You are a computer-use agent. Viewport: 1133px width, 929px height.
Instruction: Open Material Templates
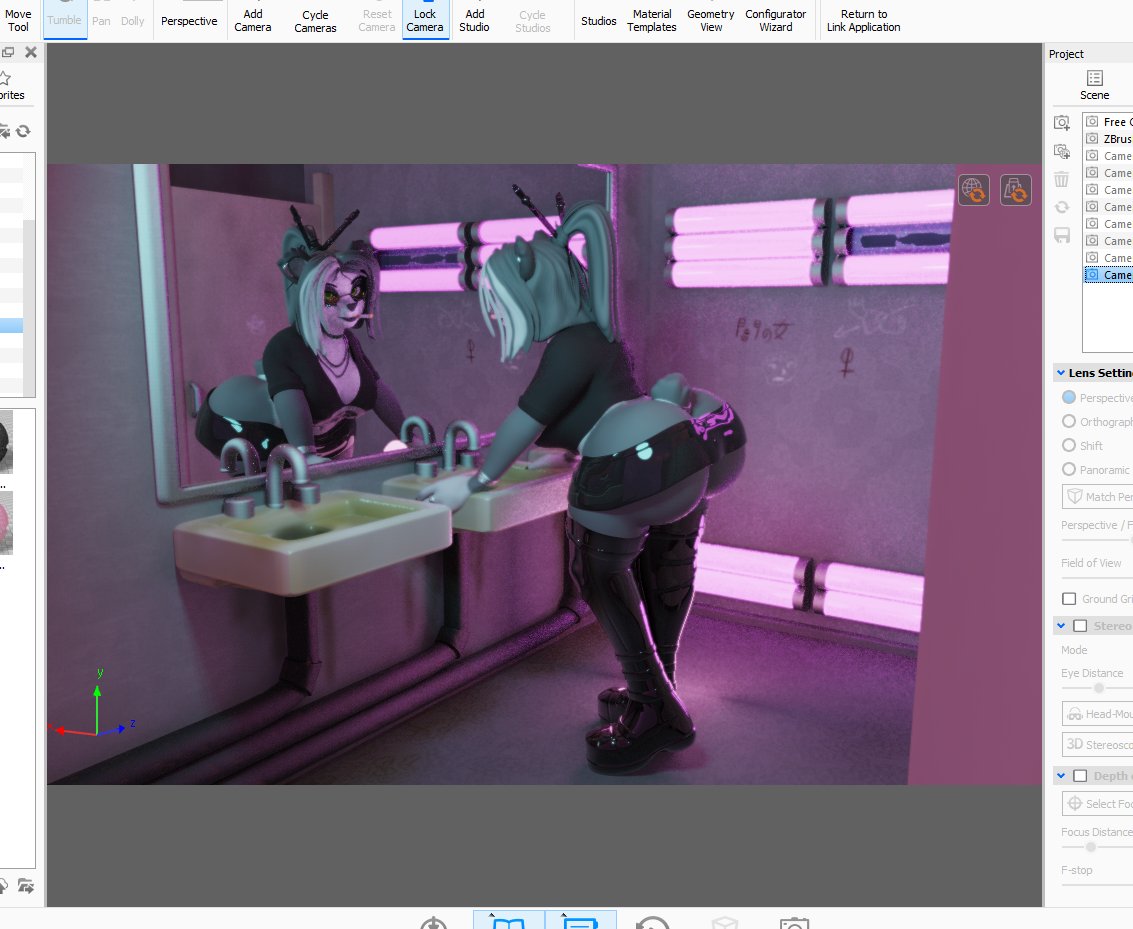point(651,20)
